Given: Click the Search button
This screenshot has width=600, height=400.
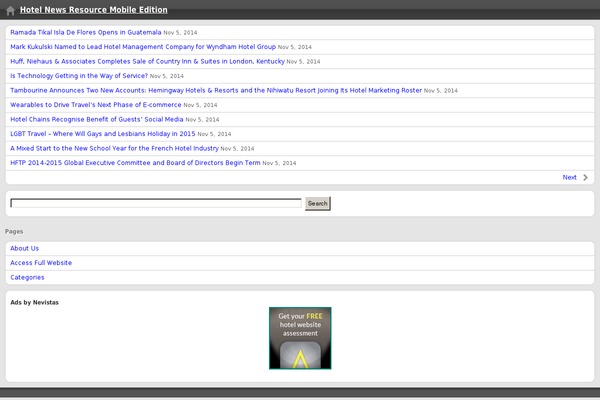Looking at the screenshot, I should (x=318, y=204).
